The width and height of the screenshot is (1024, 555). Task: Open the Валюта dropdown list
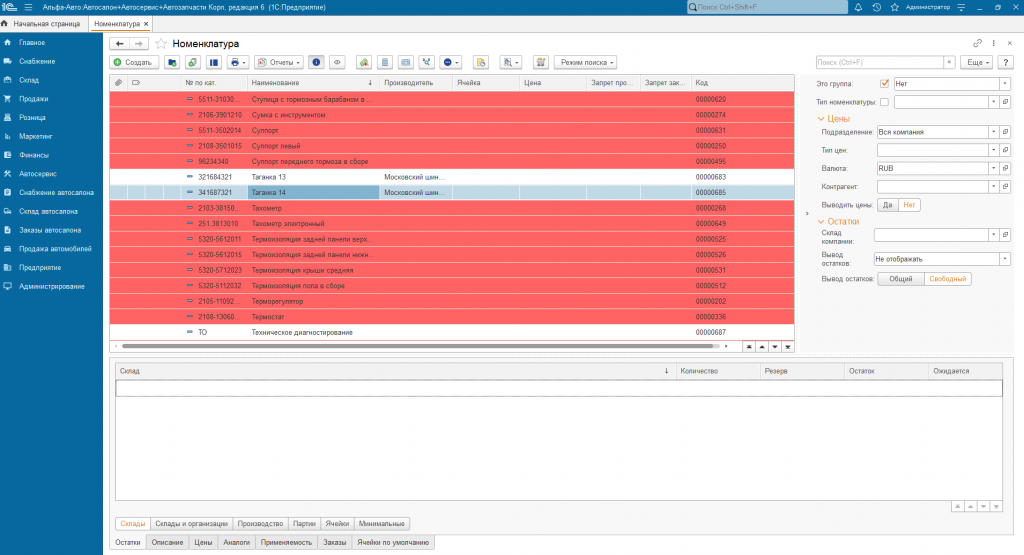pyautogui.click(x=993, y=168)
